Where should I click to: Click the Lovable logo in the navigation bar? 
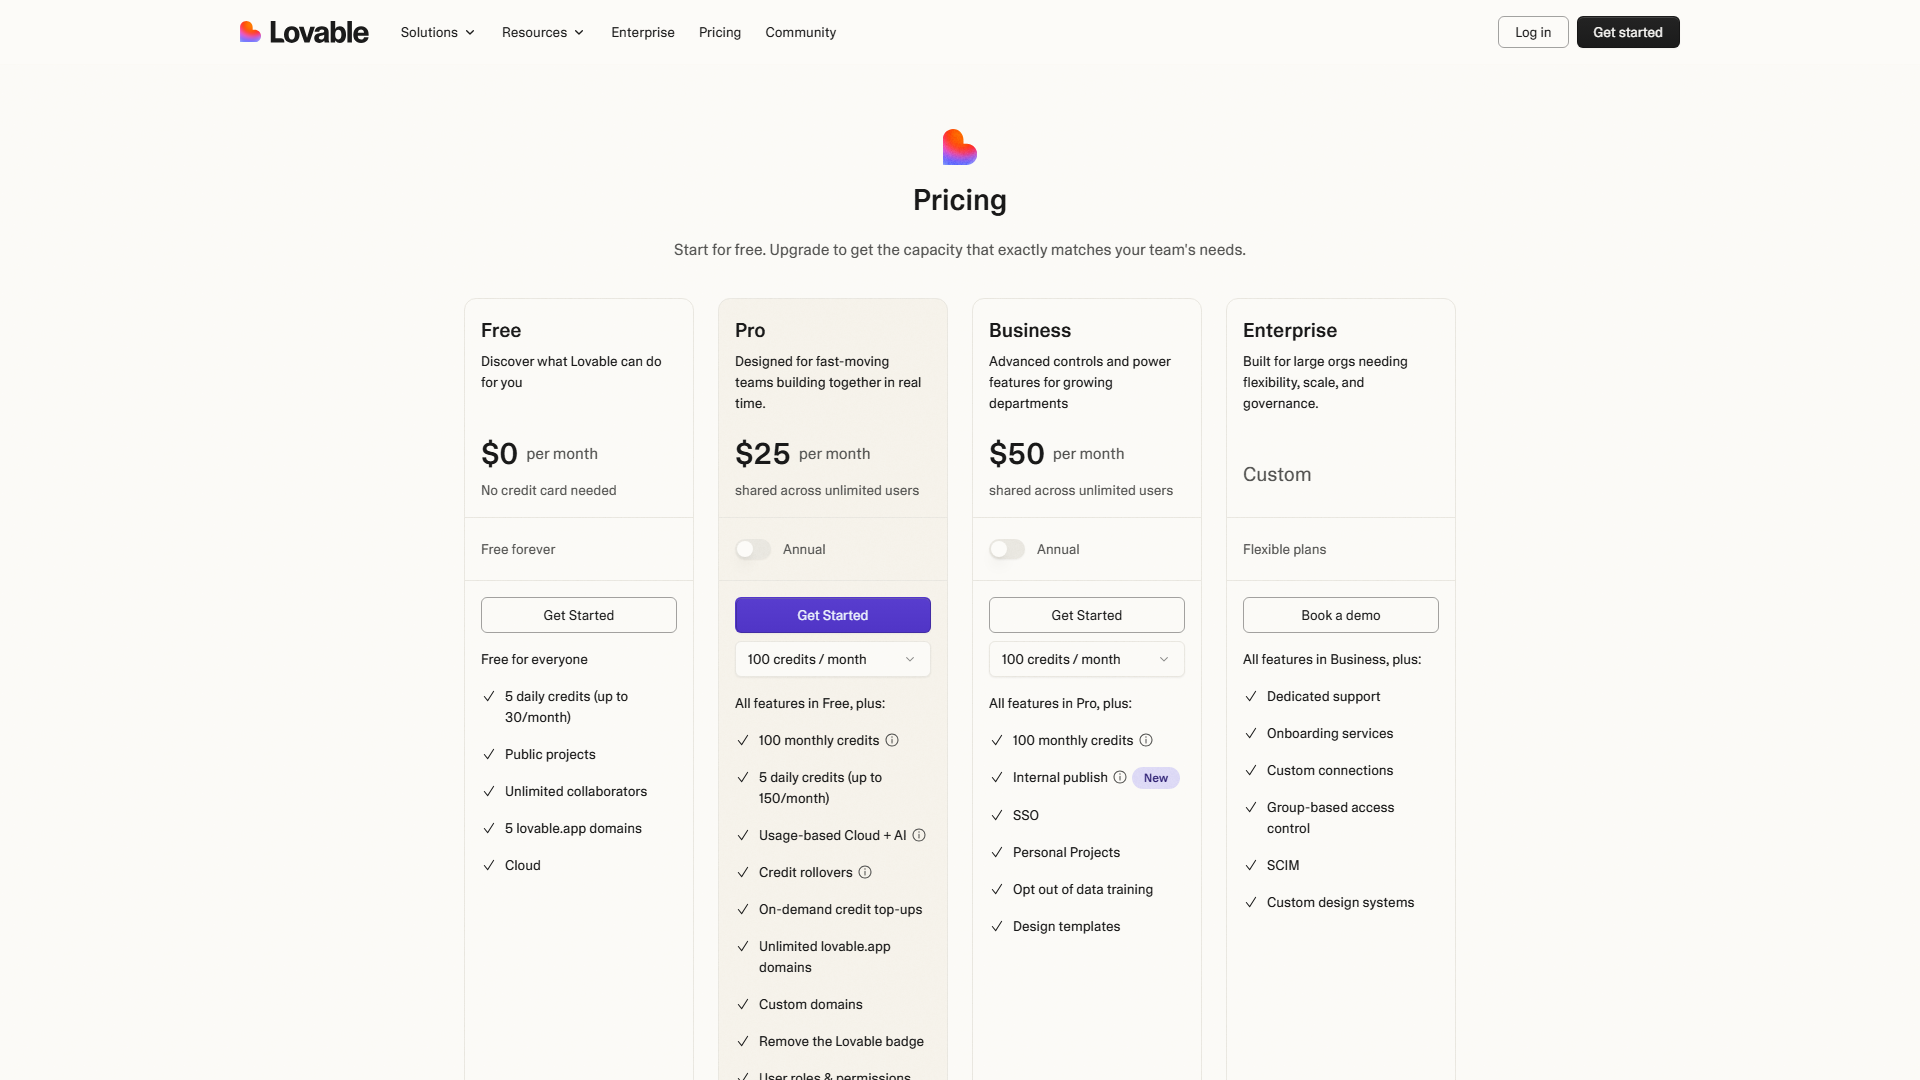coord(303,31)
